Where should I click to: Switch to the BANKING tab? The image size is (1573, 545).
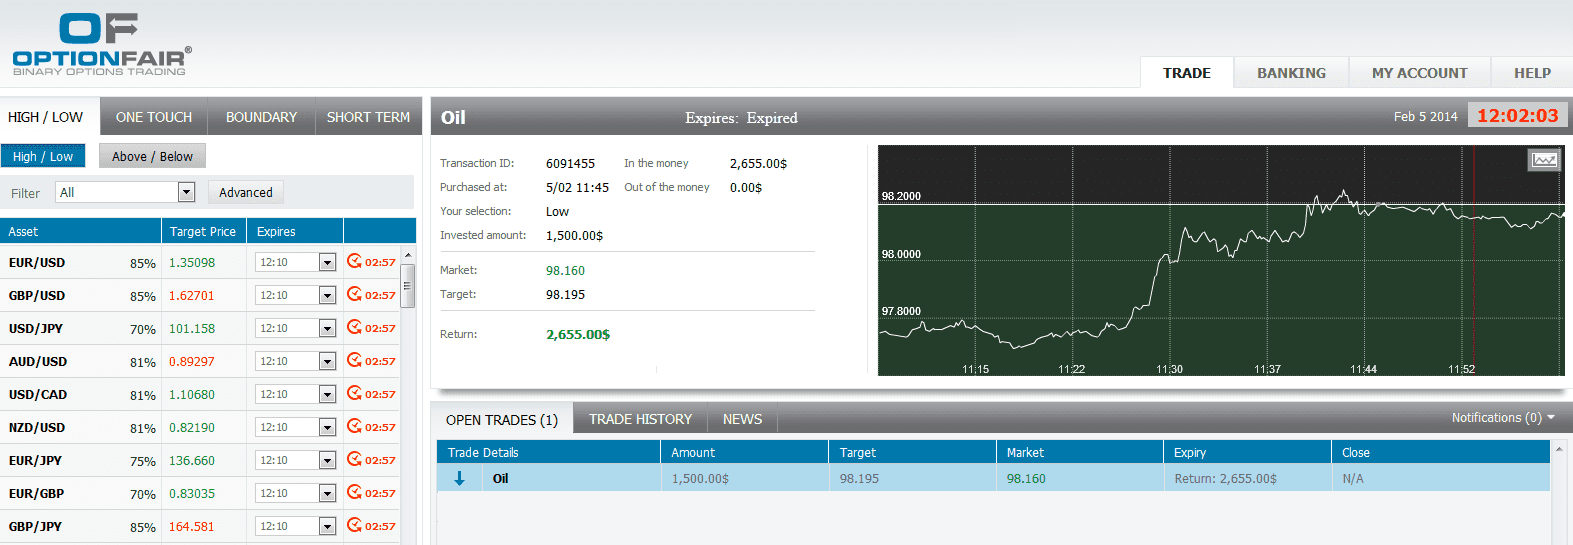coord(1290,73)
